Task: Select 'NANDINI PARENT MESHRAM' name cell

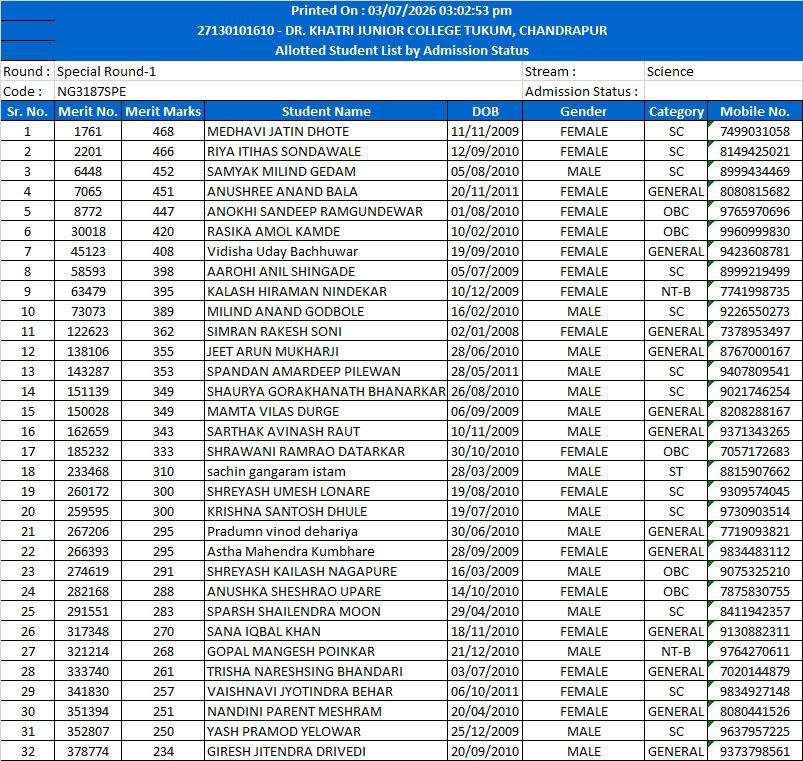Action: pos(326,710)
